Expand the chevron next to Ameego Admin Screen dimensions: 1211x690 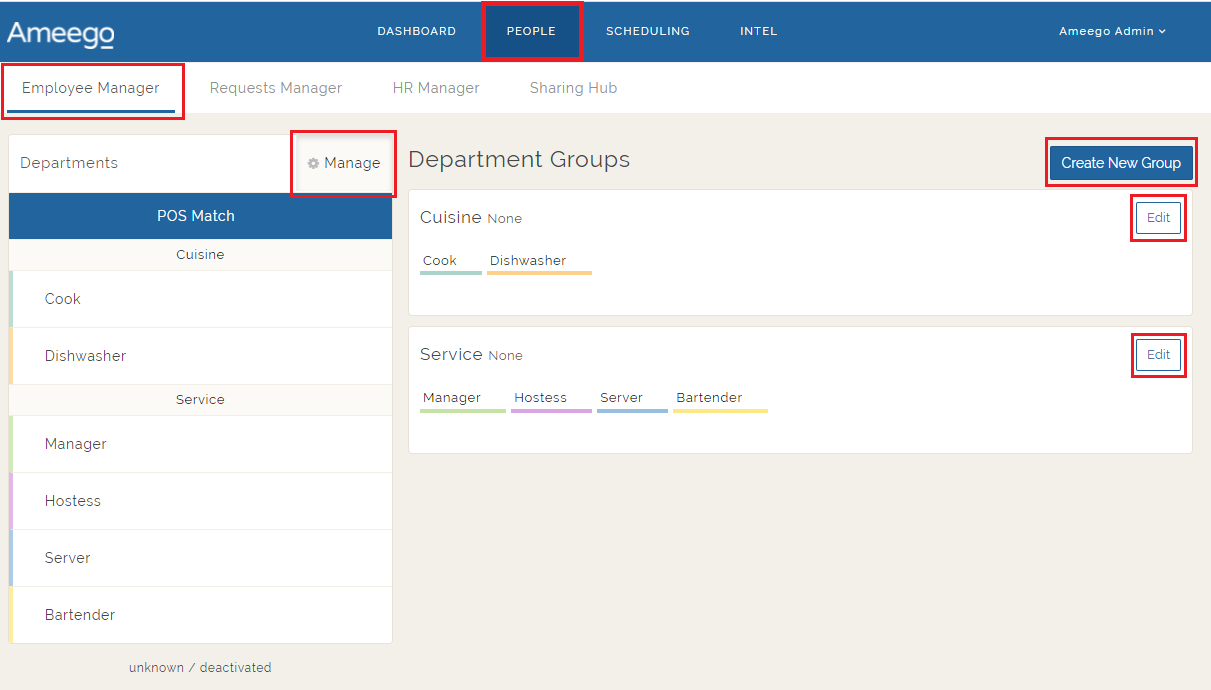1160,31
